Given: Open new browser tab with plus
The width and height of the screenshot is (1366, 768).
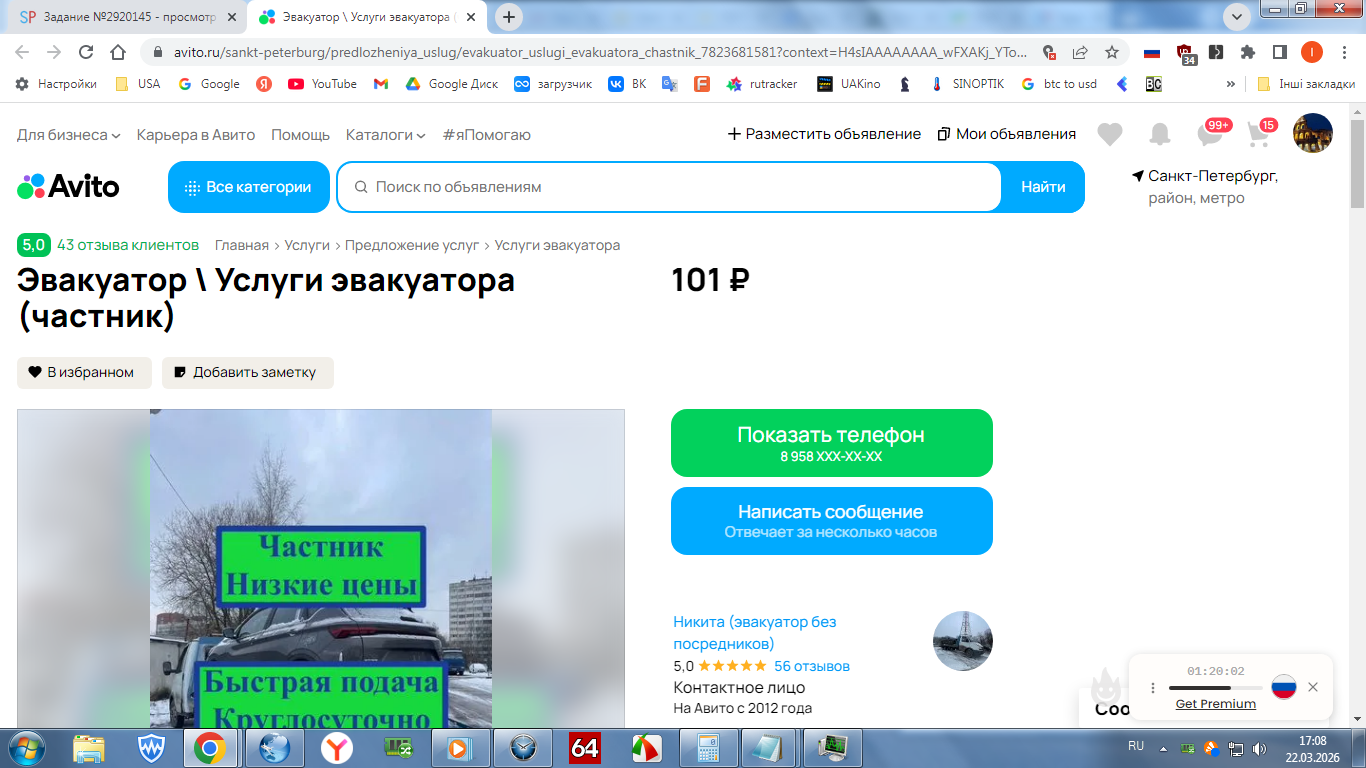Looking at the screenshot, I should tap(509, 16).
